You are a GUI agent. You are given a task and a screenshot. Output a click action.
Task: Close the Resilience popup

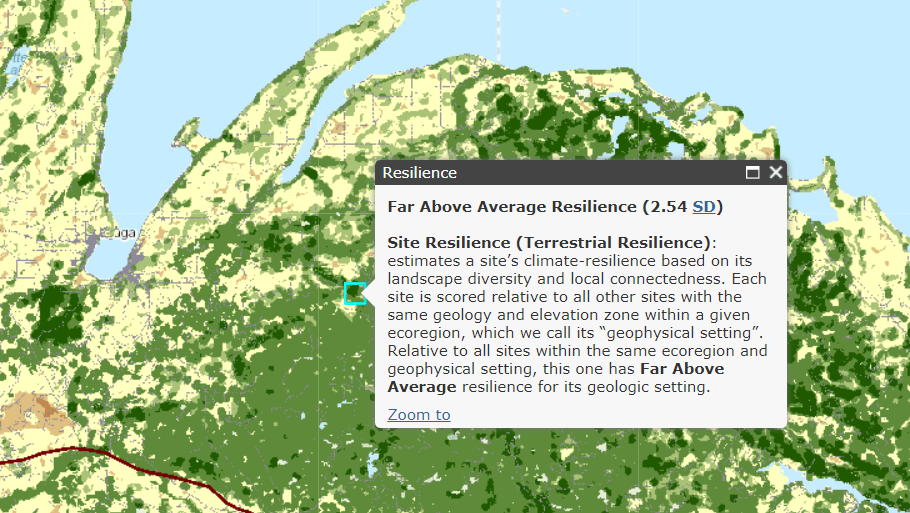[776, 173]
